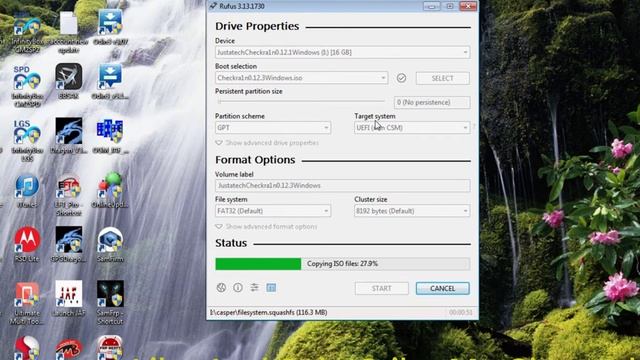Open the Rufus title bar app icon menu
Viewport: 640px width, 360px height.
[213, 6]
